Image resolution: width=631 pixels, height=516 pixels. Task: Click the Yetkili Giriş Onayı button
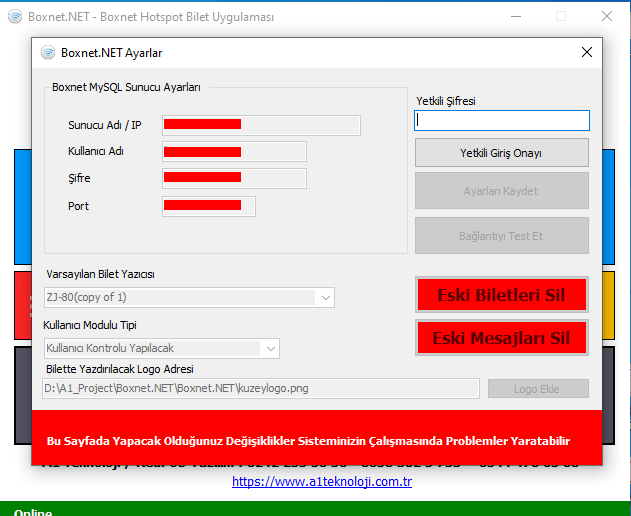tap(502, 153)
